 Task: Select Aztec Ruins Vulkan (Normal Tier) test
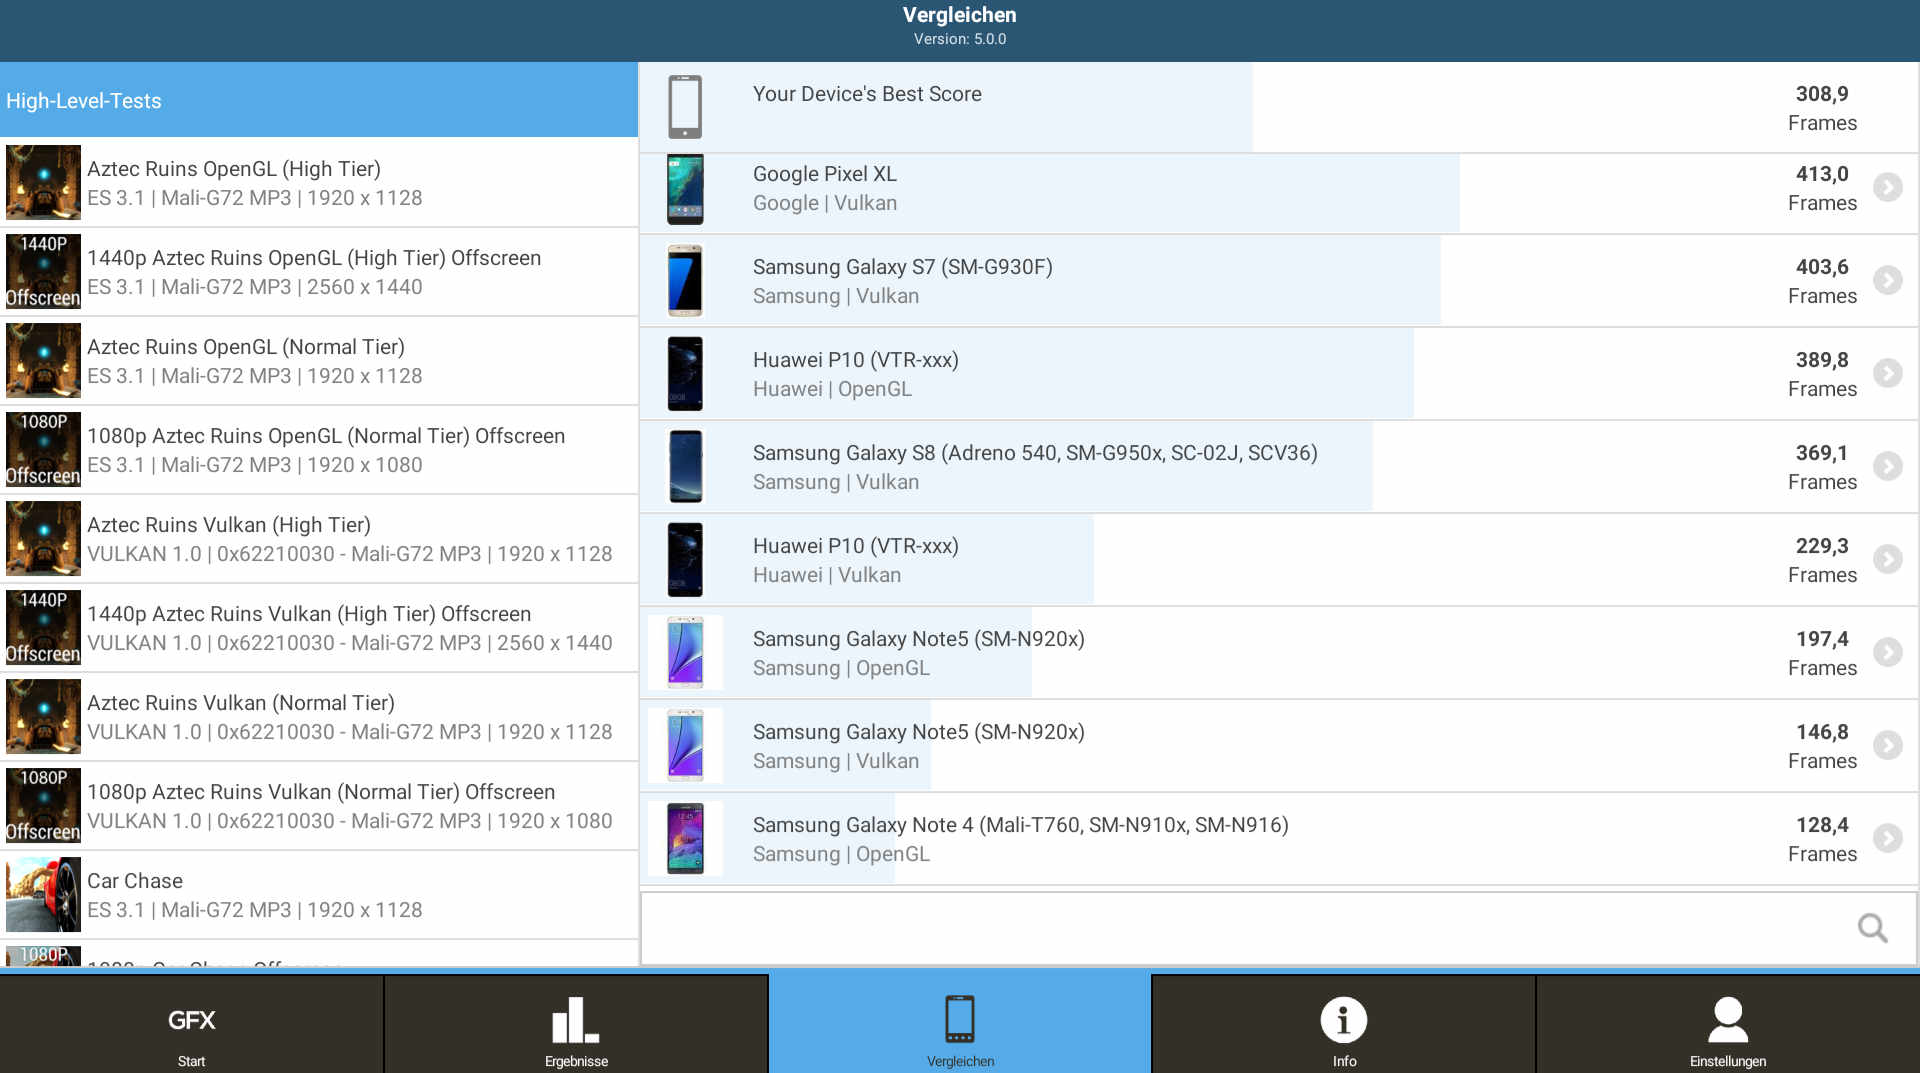point(319,717)
